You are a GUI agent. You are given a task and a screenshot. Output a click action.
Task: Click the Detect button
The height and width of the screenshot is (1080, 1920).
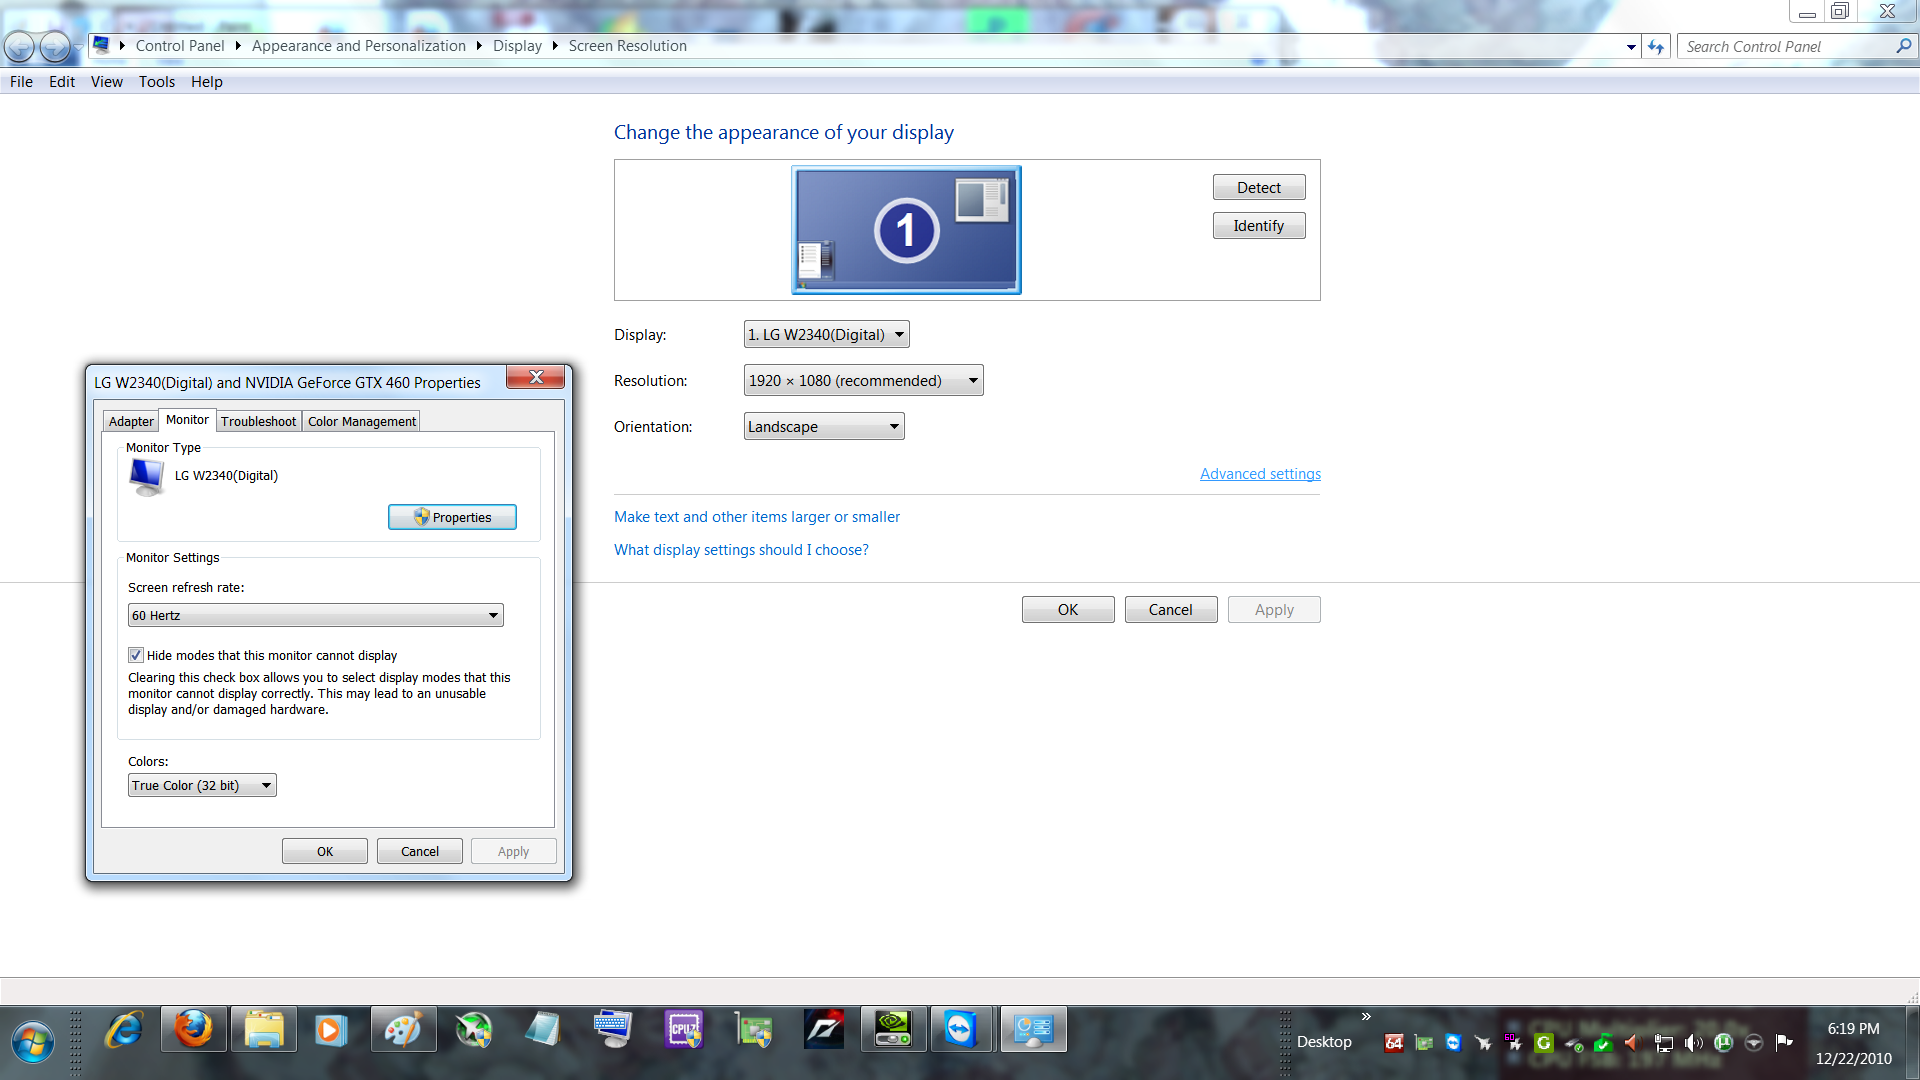pos(1259,187)
